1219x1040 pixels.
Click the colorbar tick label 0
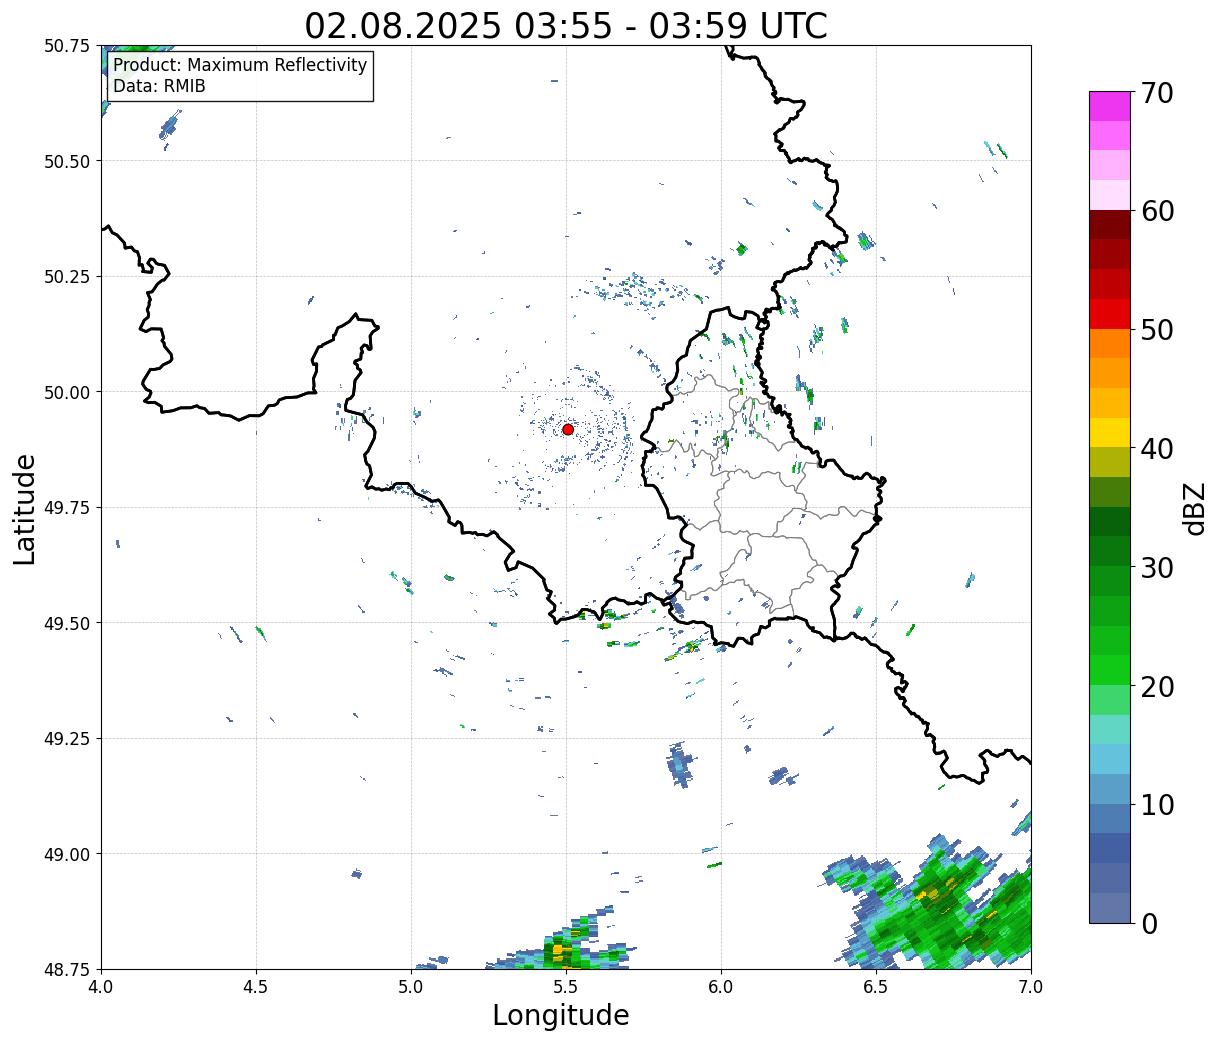(1149, 924)
